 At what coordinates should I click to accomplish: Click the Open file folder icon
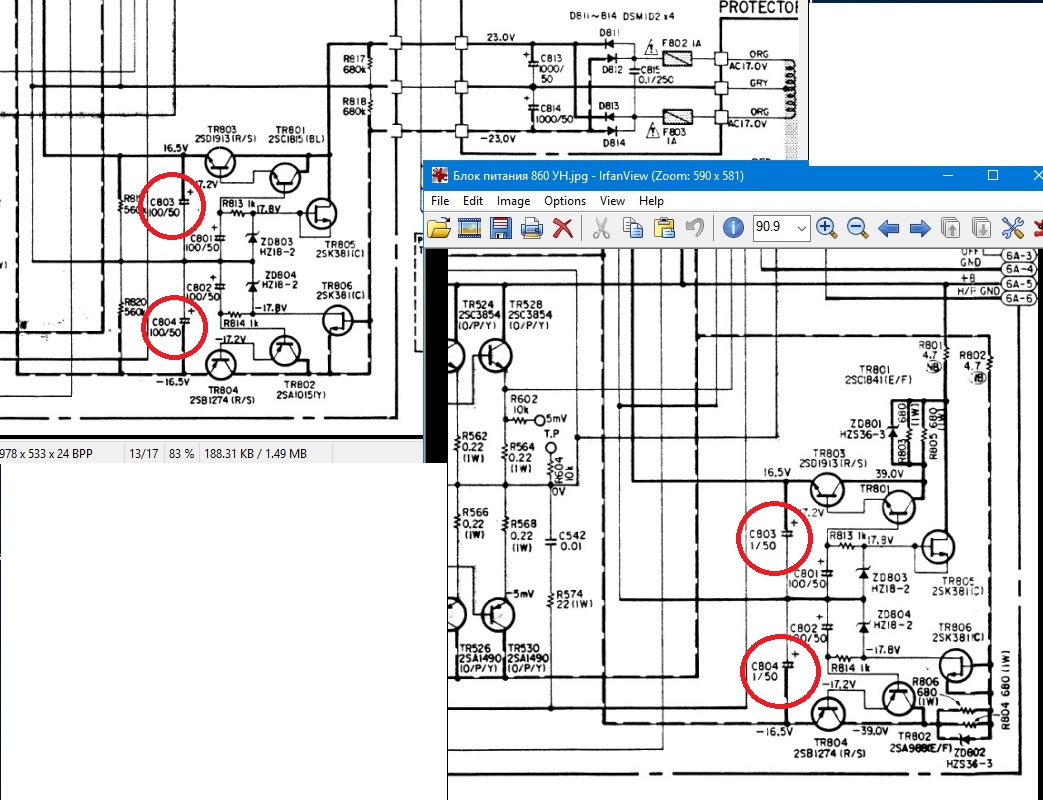coord(439,228)
